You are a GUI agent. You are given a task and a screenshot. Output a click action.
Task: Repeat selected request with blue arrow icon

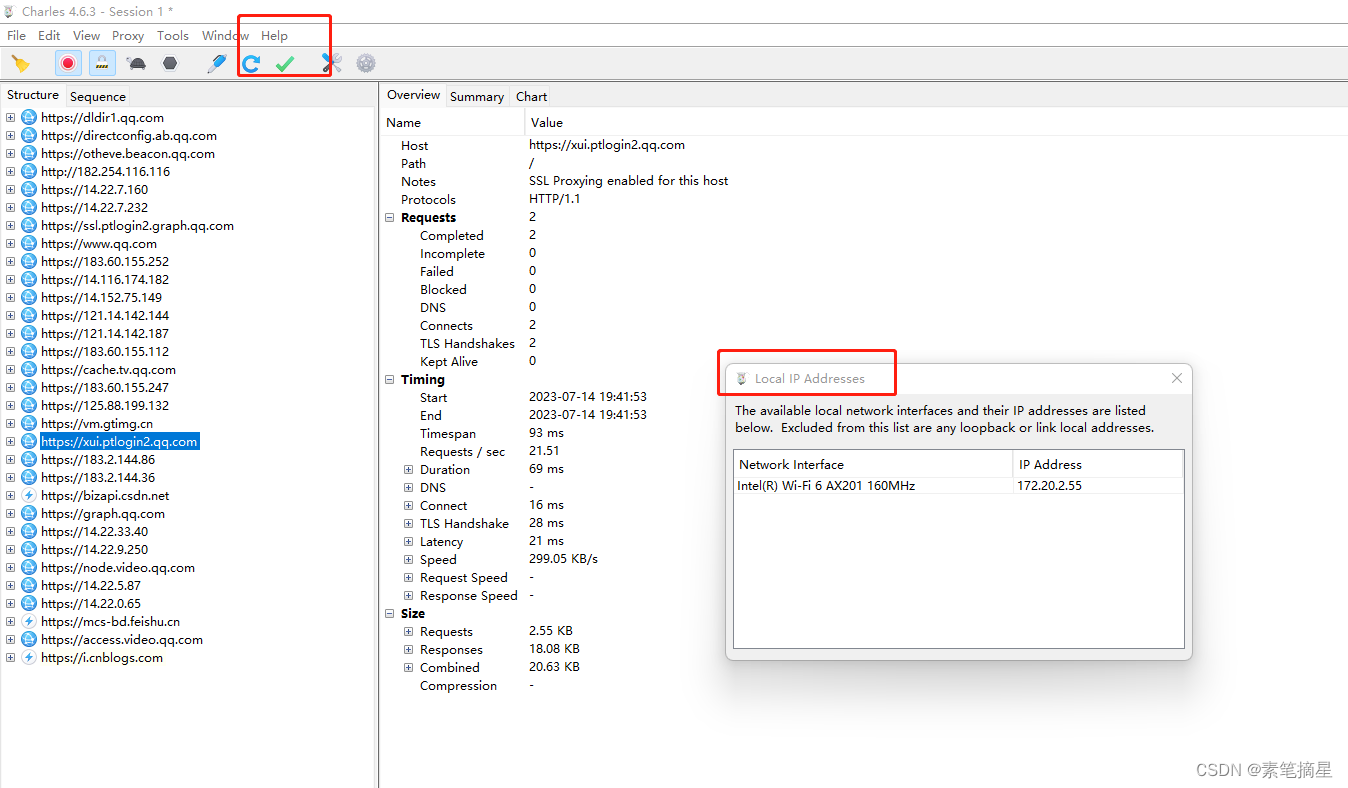pos(251,64)
